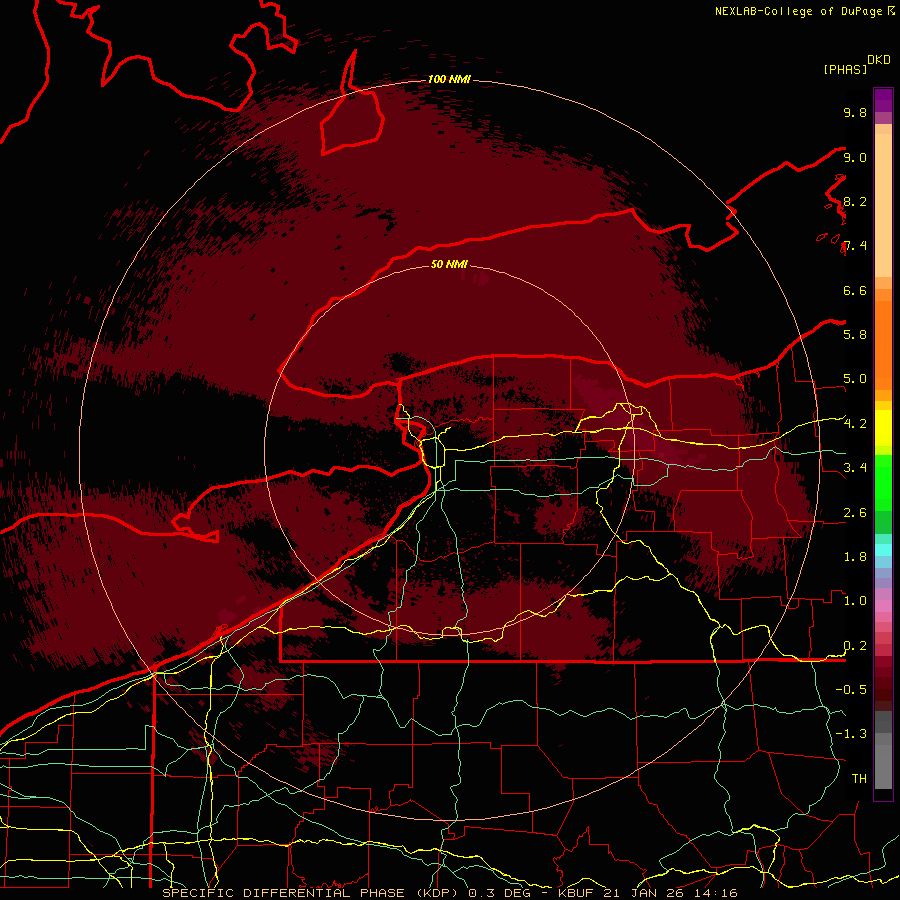Click the 9.8 value on the color scale
Screen dimensions: 900x900
pos(855,112)
